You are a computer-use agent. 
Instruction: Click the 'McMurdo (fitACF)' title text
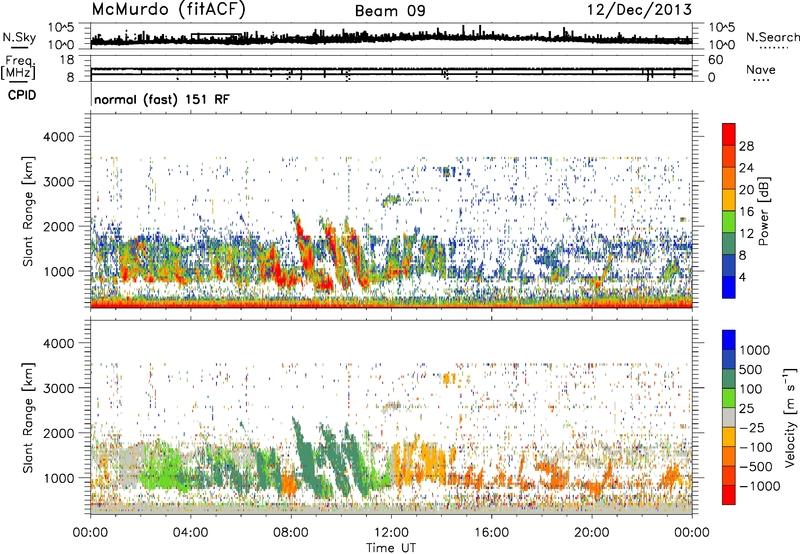168,9
